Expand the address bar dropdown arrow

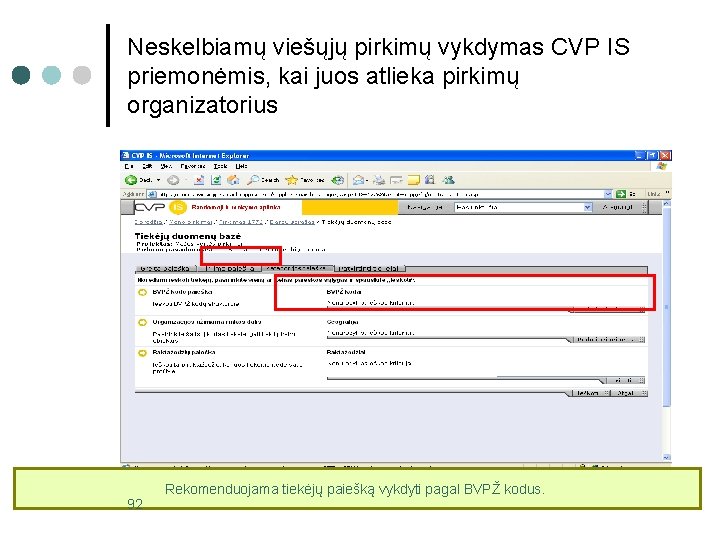pos(608,194)
